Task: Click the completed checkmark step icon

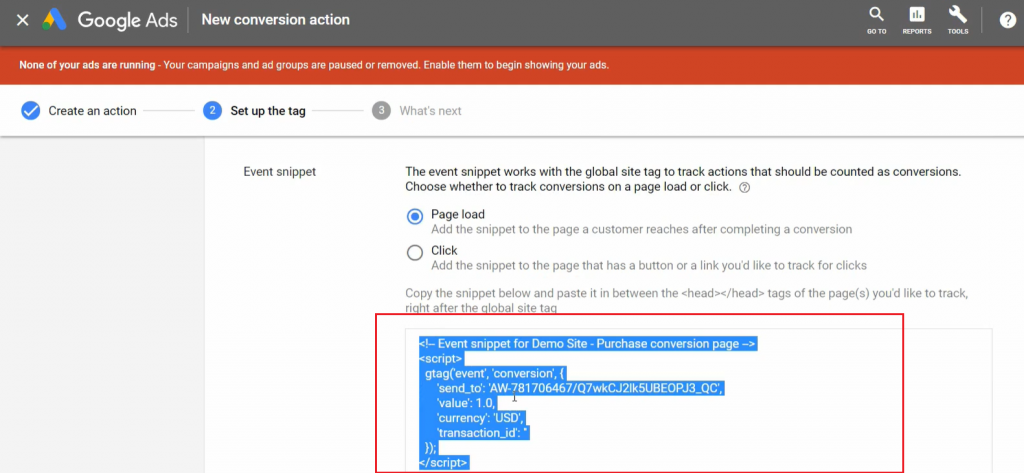Action: [30, 111]
